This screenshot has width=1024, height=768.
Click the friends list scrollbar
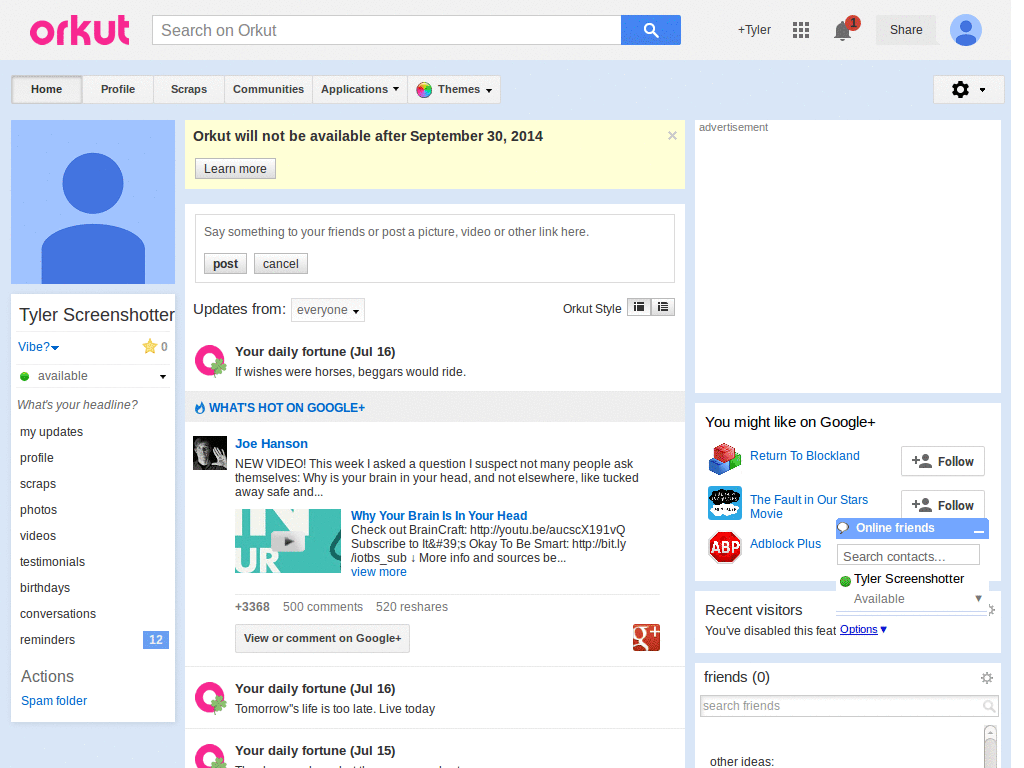click(x=990, y=746)
